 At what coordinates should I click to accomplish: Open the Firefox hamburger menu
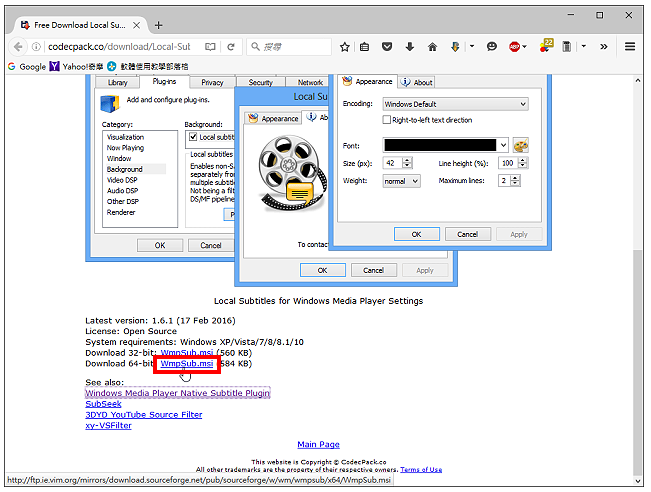(x=629, y=47)
